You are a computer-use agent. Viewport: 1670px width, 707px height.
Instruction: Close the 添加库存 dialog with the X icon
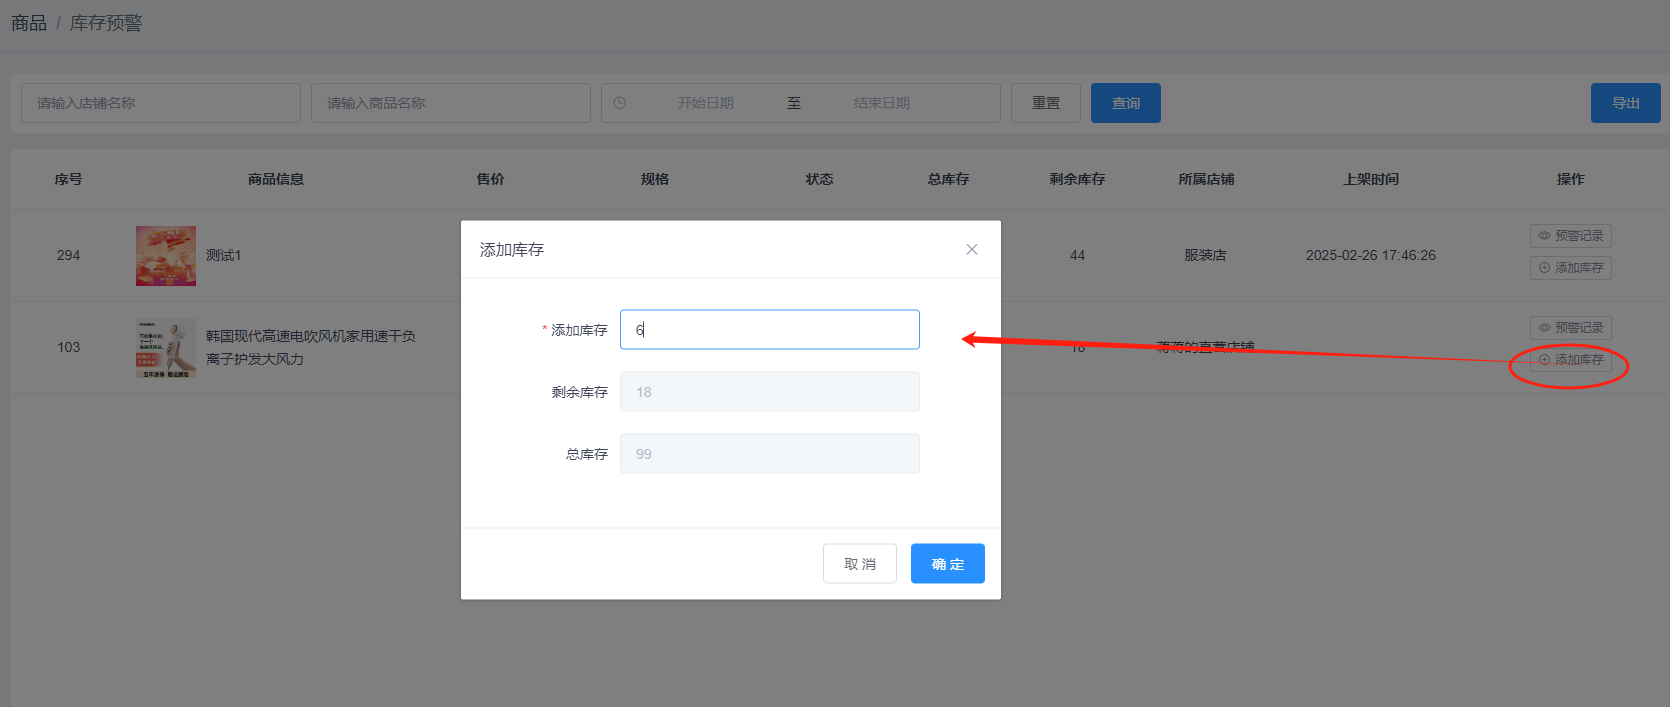pos(971,250)
